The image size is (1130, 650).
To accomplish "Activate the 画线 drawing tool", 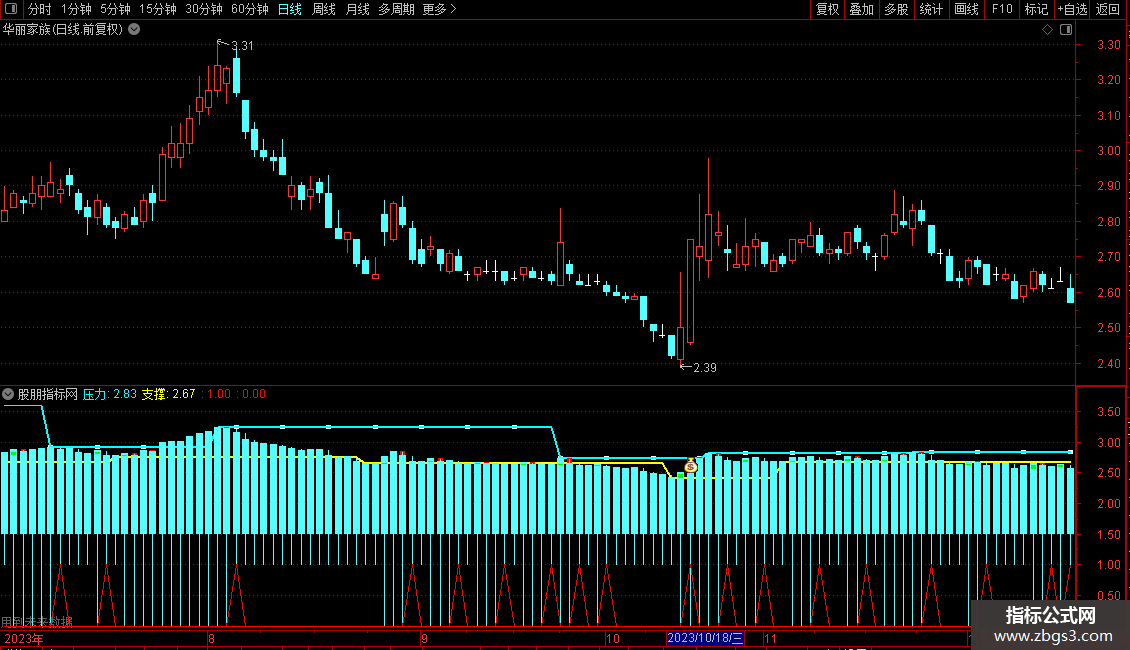I will [966, 9].
